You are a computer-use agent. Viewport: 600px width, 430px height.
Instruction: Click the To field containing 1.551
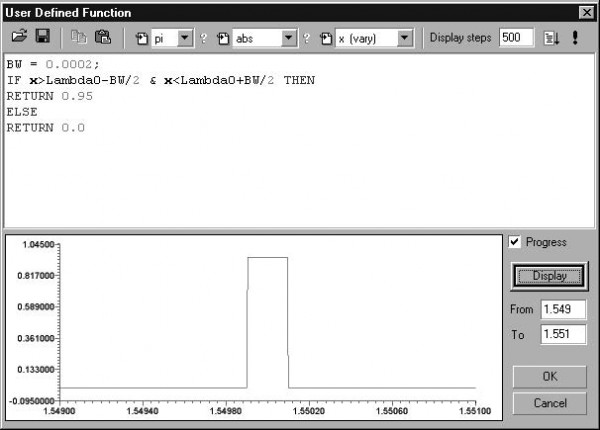pyautogui.click(x=563, y=334)
